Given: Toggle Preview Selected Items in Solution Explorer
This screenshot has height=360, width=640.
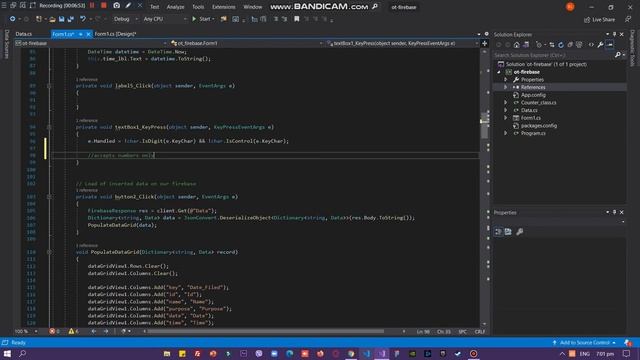Looking at the screenshot, I should (x=610, y=45).
